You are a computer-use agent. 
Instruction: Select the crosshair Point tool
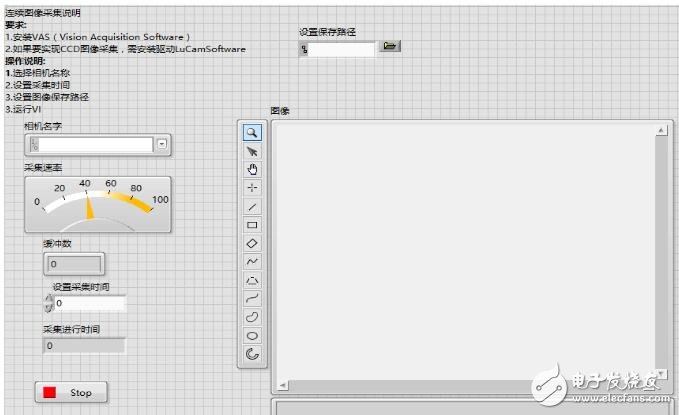pyautogui.click(x=252, y=187)
